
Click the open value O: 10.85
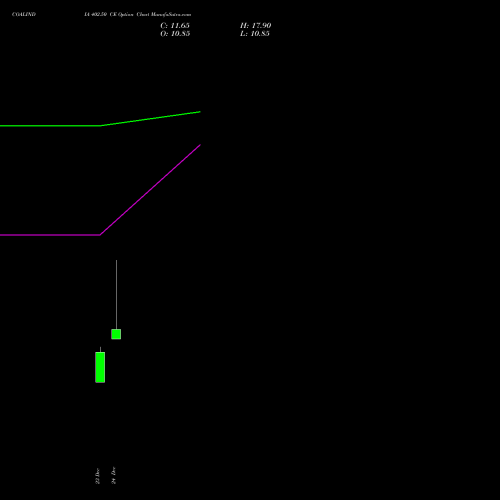click(175, 33)
